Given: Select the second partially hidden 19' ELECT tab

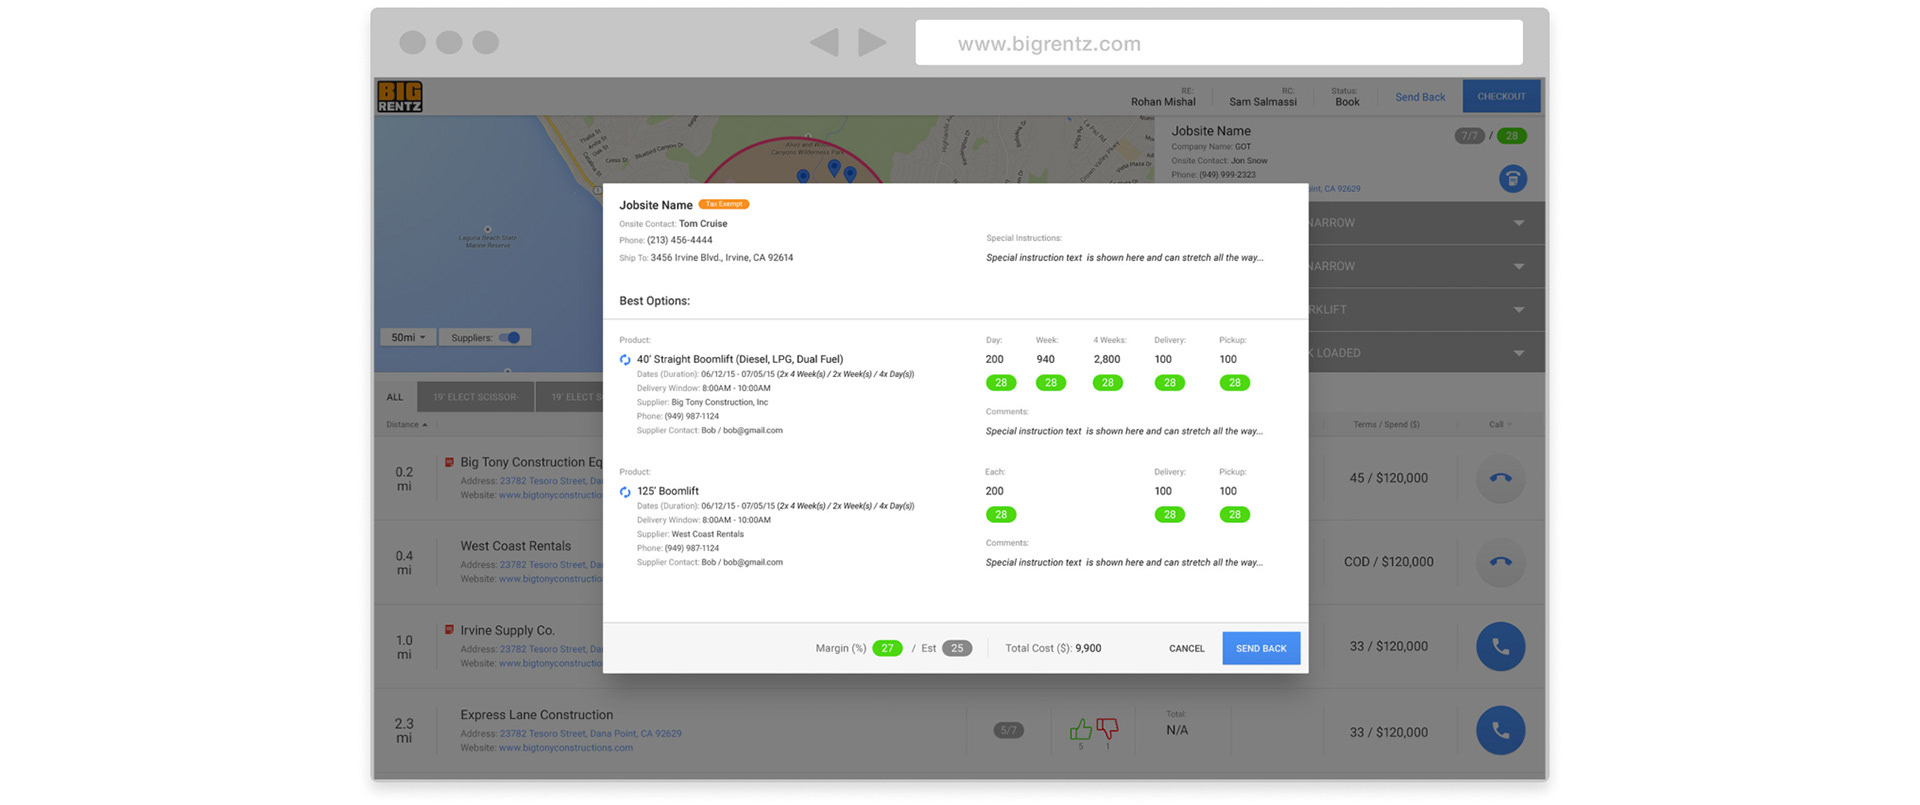Looking at the screenshot, I should [x=570, y=397].
